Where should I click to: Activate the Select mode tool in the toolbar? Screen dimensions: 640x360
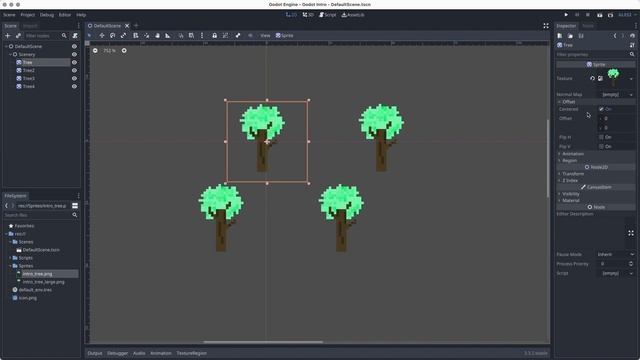90,36
